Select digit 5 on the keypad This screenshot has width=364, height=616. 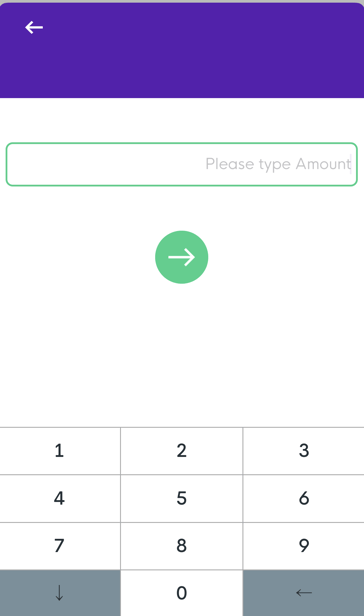pyautogui.click(x=181, y=498)
